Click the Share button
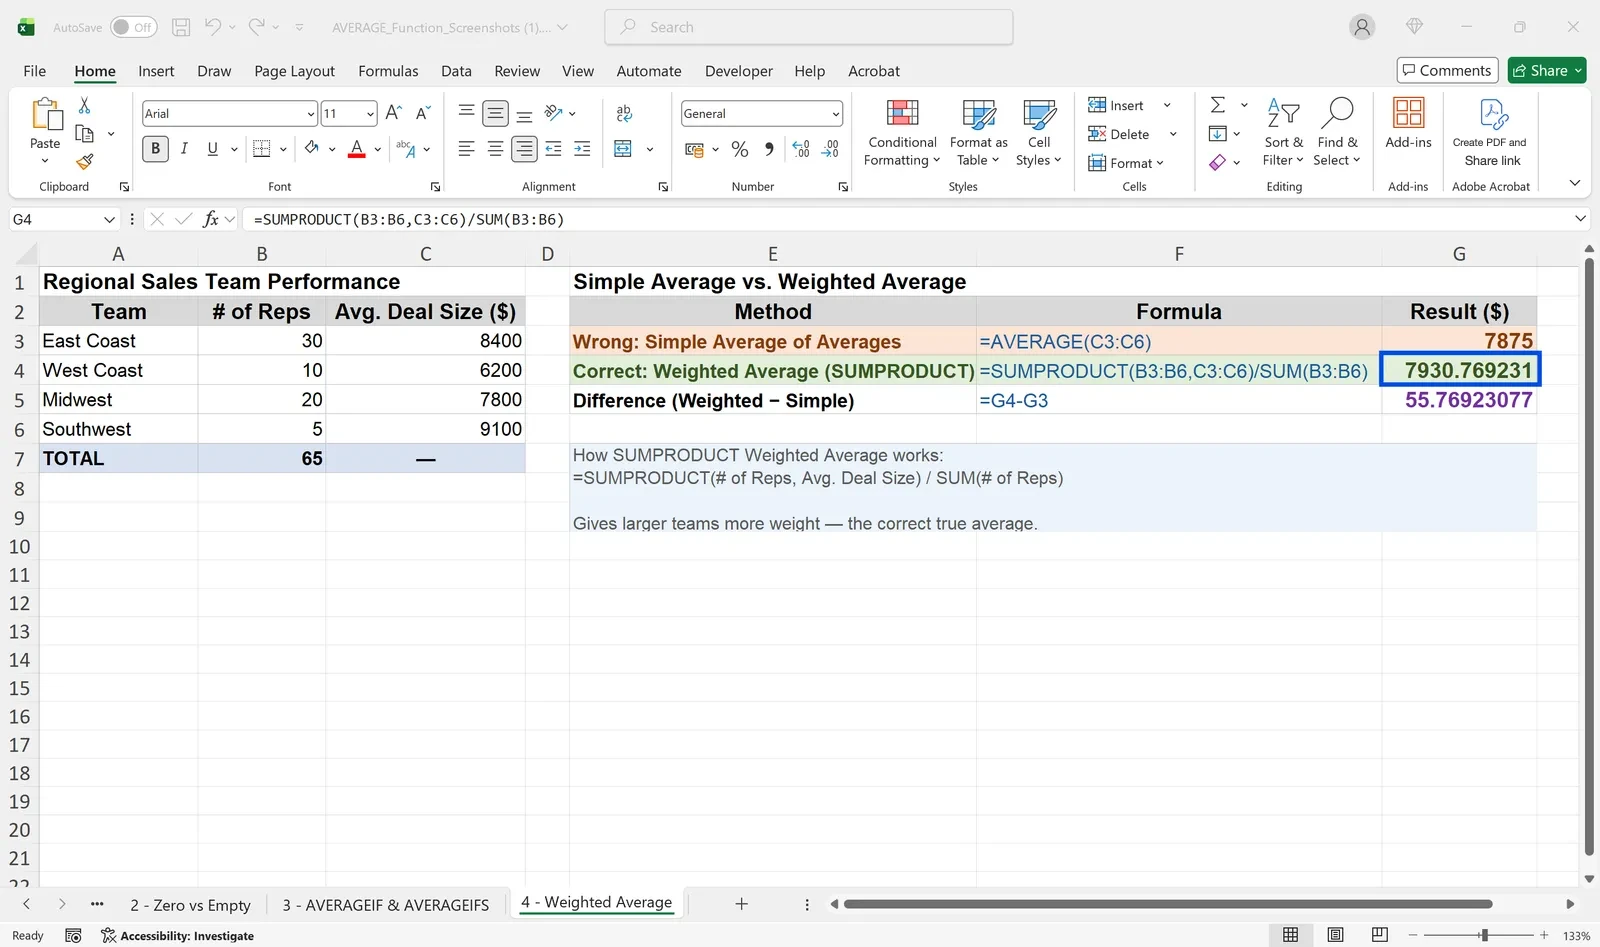 pos(1547,70)
